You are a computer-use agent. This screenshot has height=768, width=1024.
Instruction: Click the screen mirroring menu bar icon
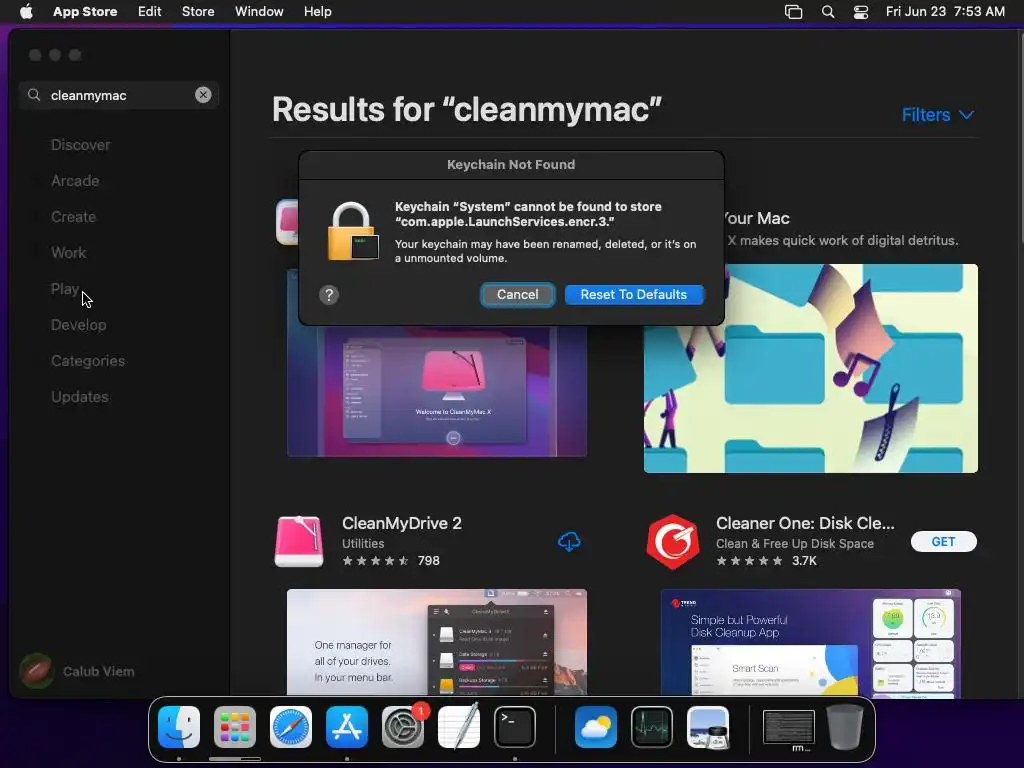[x=793, y=12]
